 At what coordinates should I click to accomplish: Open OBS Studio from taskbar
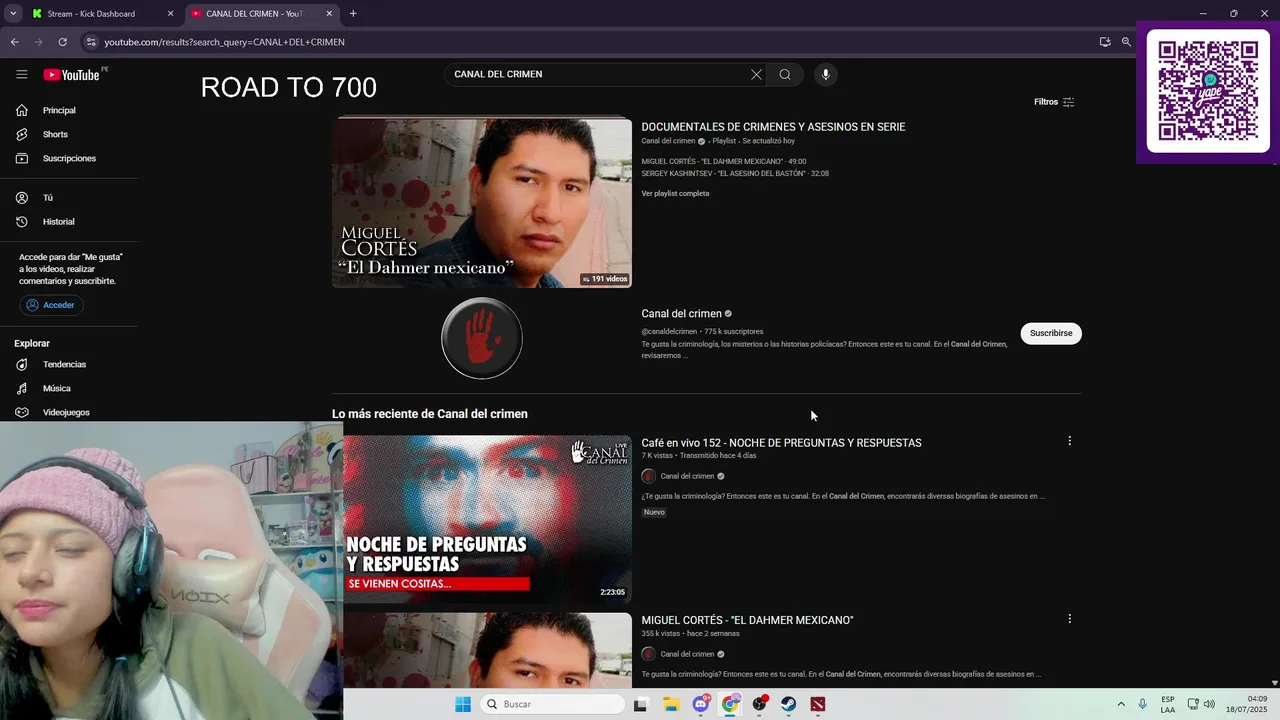[x=760, y=704]
